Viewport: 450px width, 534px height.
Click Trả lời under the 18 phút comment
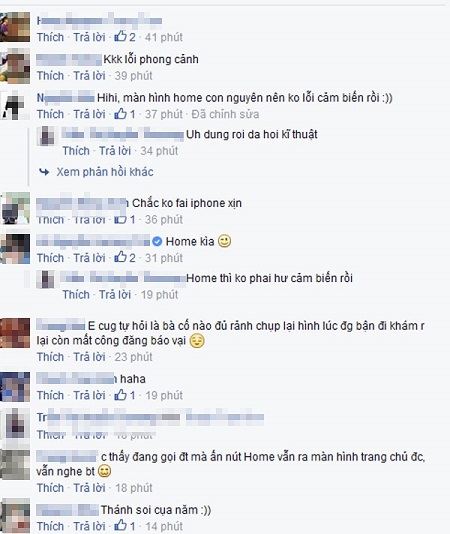(x=89, y=488)
